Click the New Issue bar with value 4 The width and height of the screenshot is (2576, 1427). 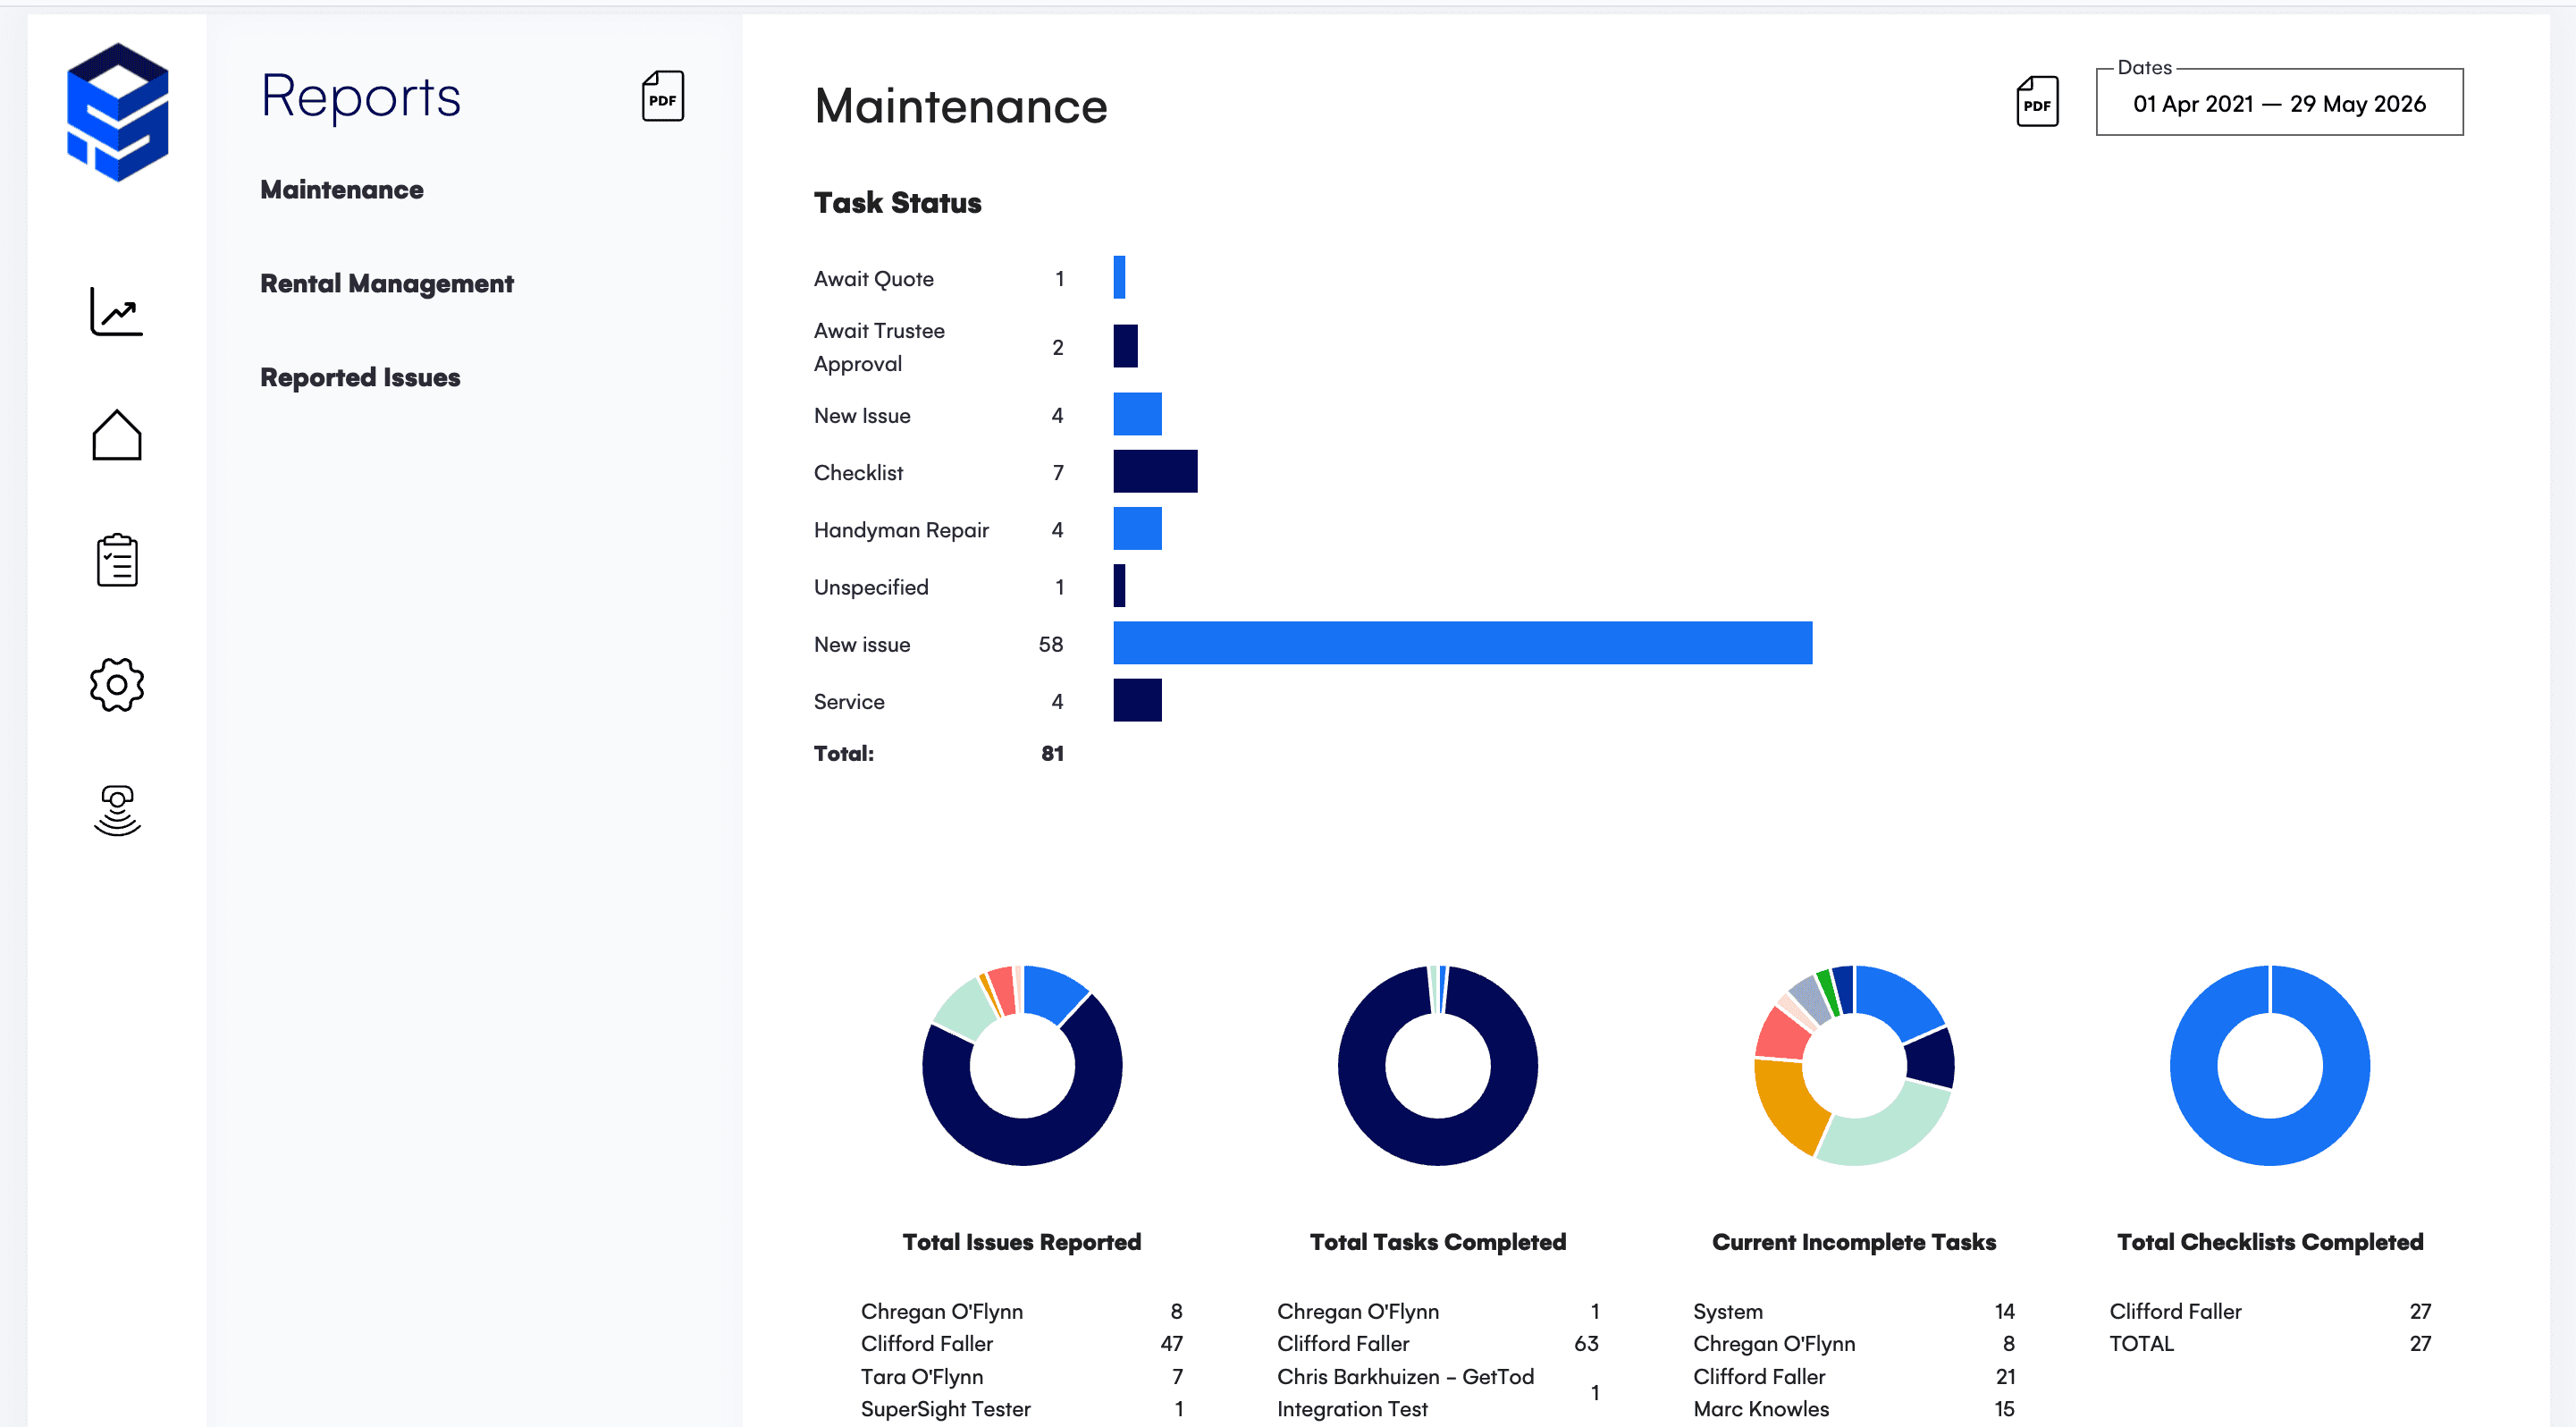(x=1137, y=414)
